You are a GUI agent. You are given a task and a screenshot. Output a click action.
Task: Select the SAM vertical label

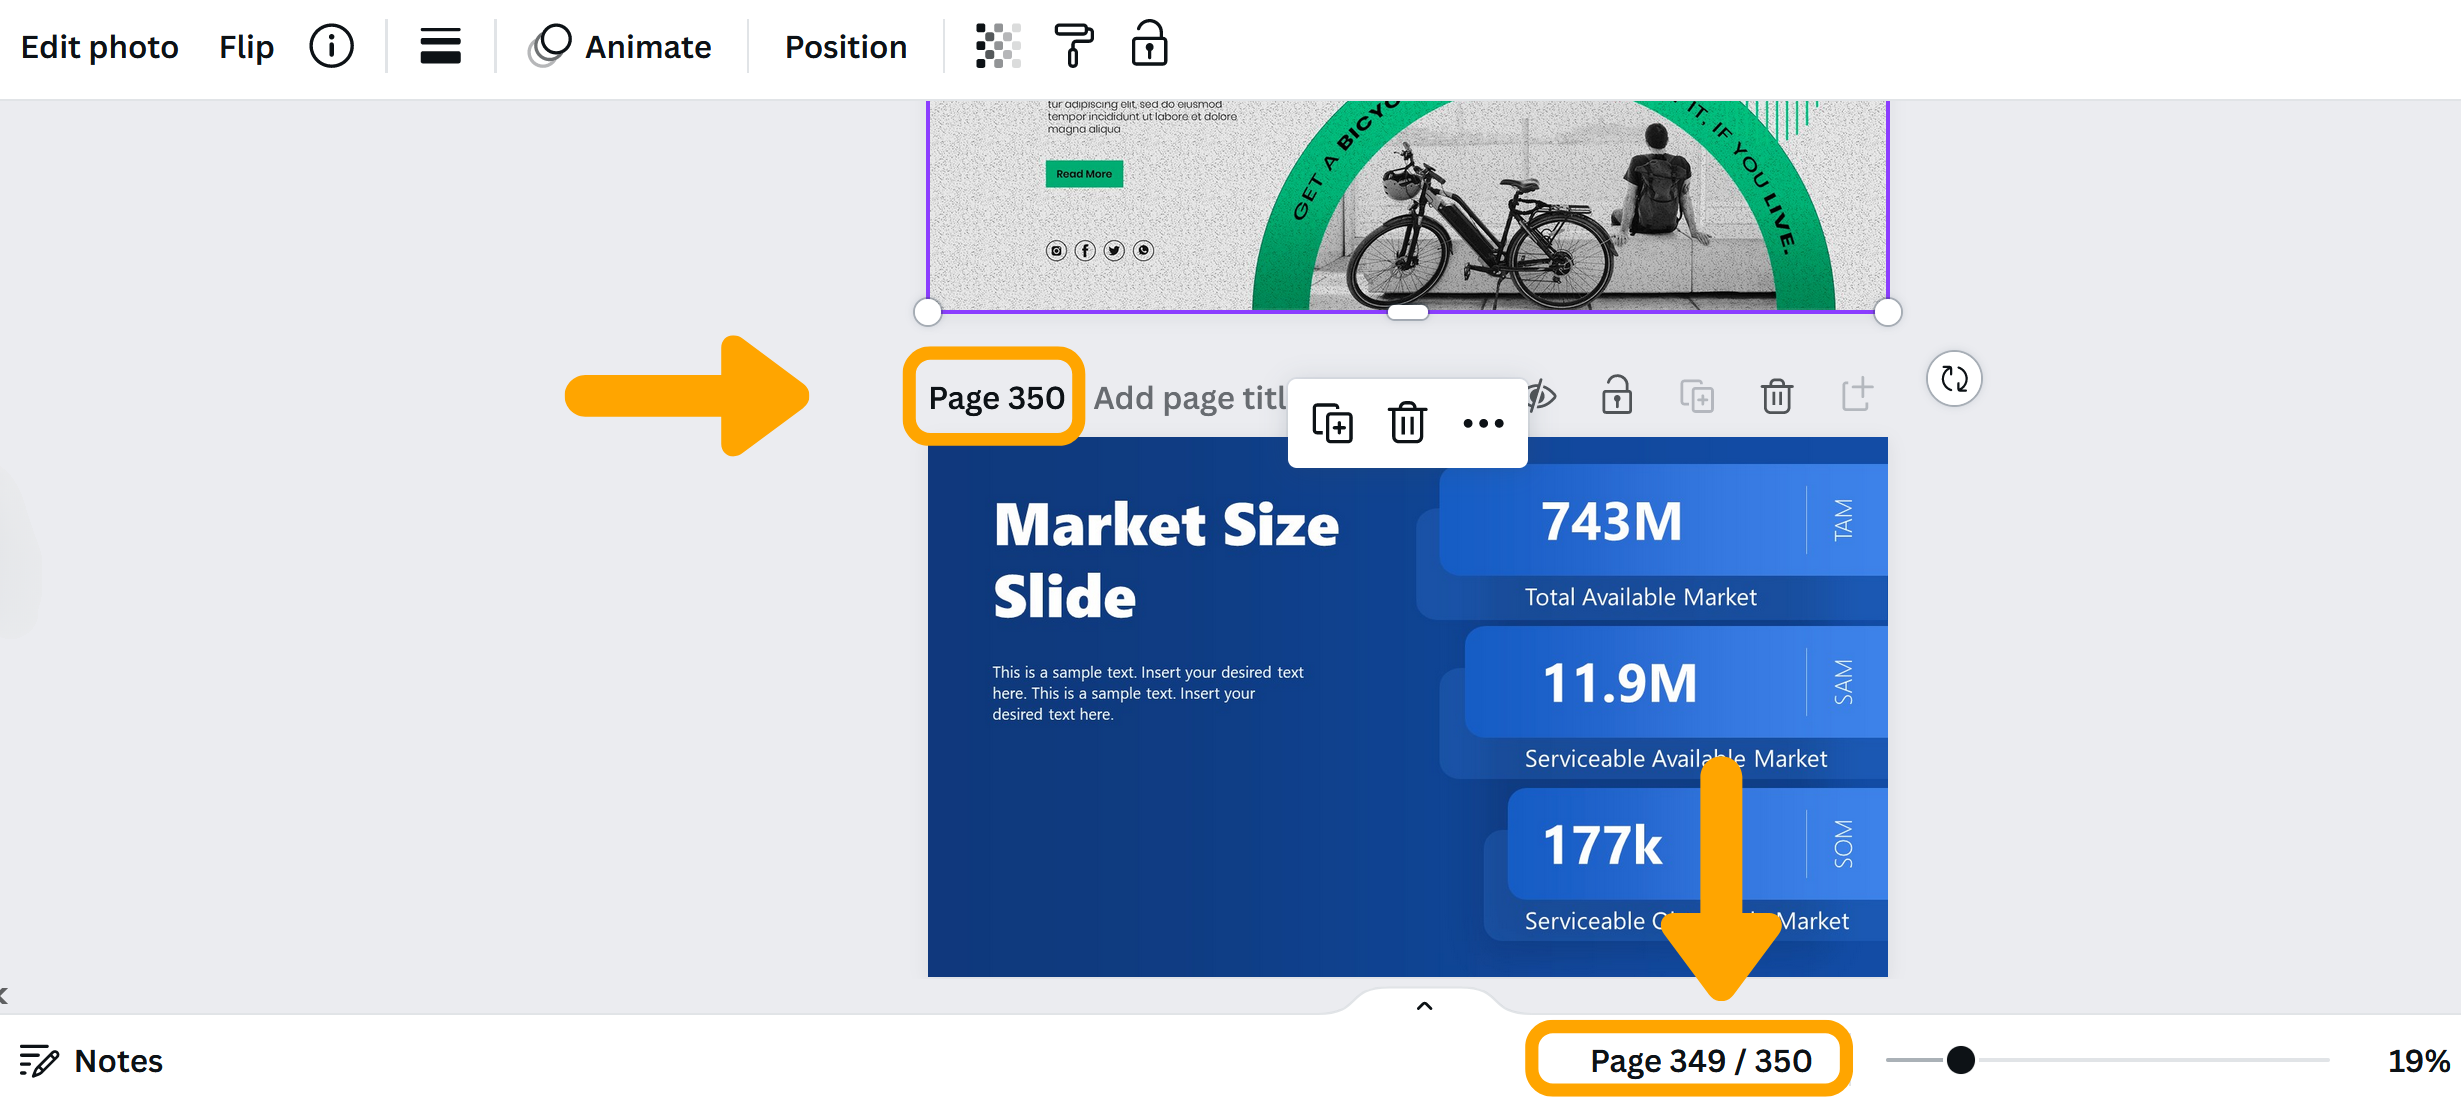(1843, 682)
